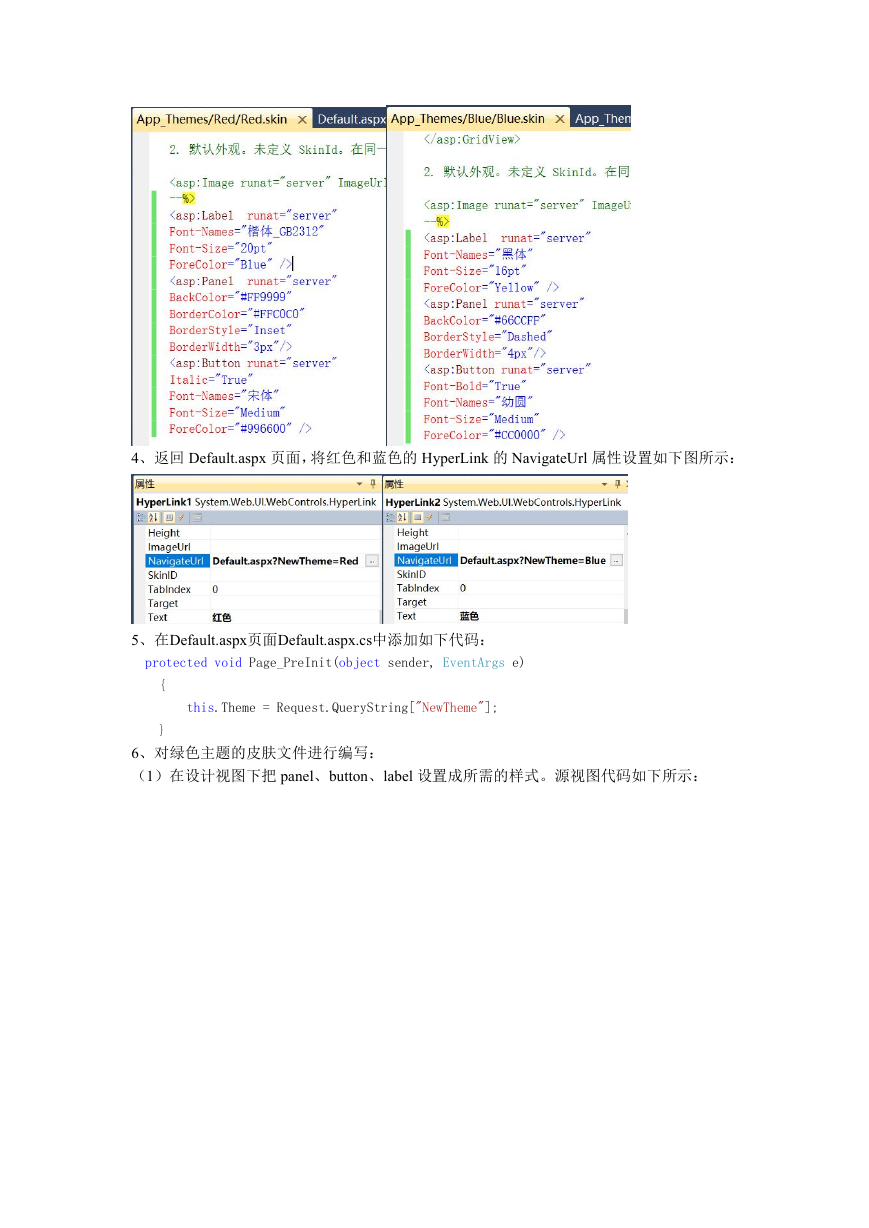Click the Font-Names="宋体" code line
This screenshot has width=869, height=1228.
[x=225, y=396]
